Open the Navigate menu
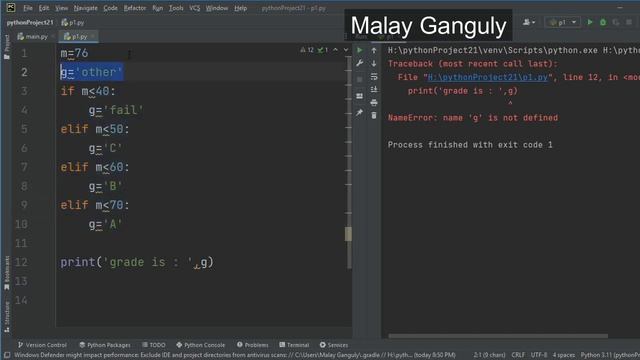This screenshot has height=360, width=640. [x=86, y=8]
